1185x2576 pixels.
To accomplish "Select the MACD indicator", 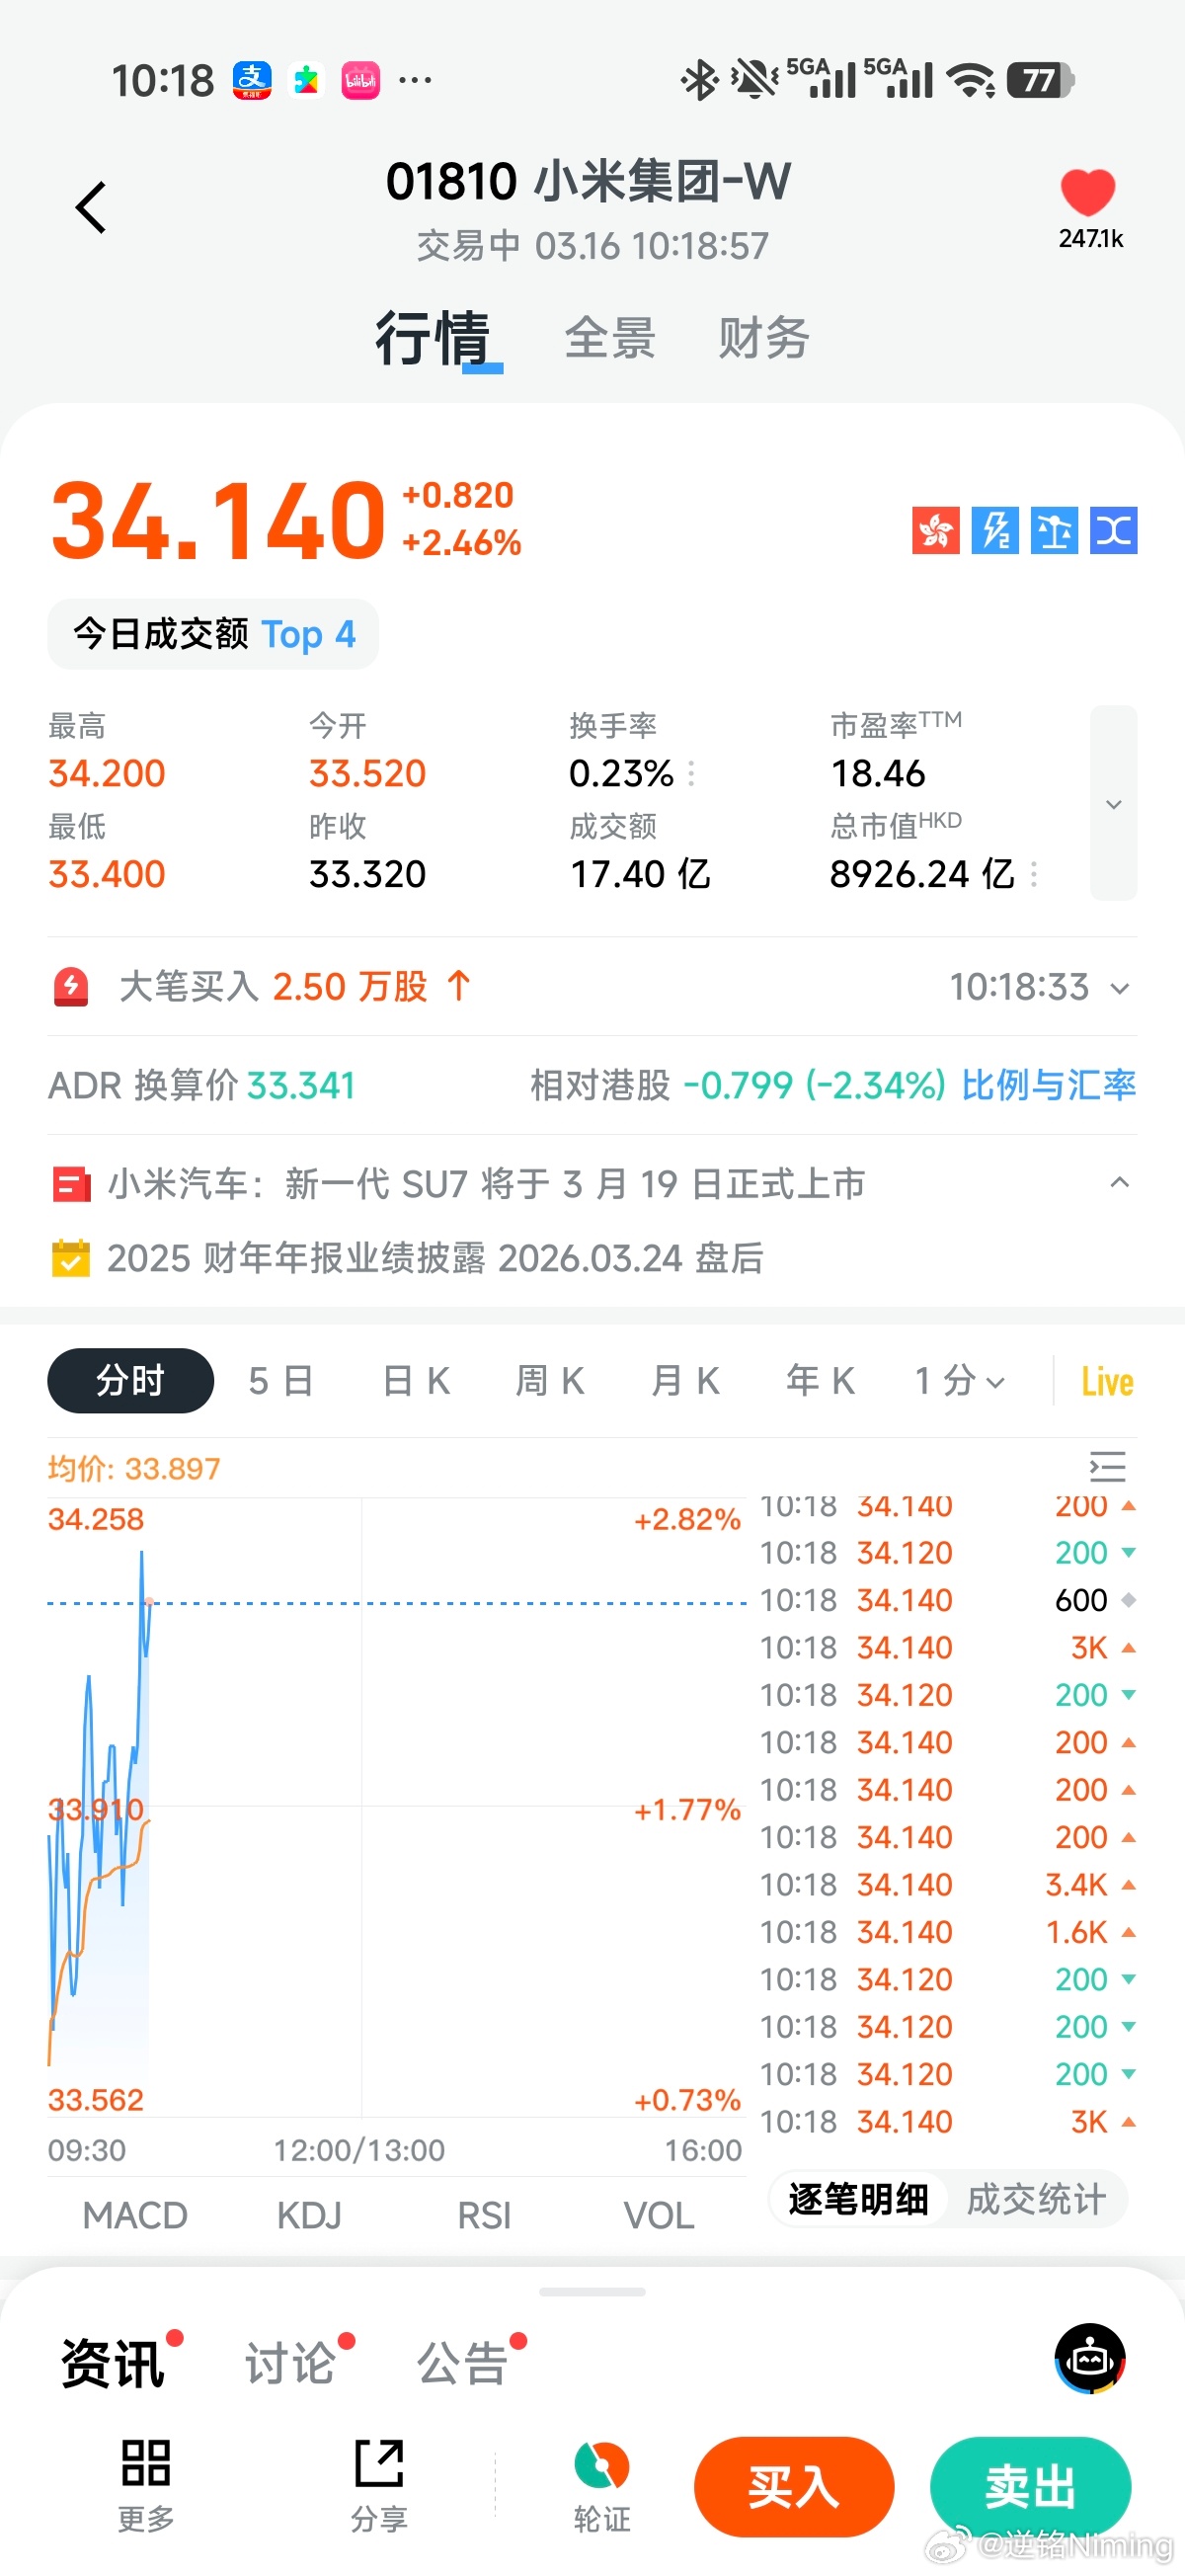I will [135, 2216].
